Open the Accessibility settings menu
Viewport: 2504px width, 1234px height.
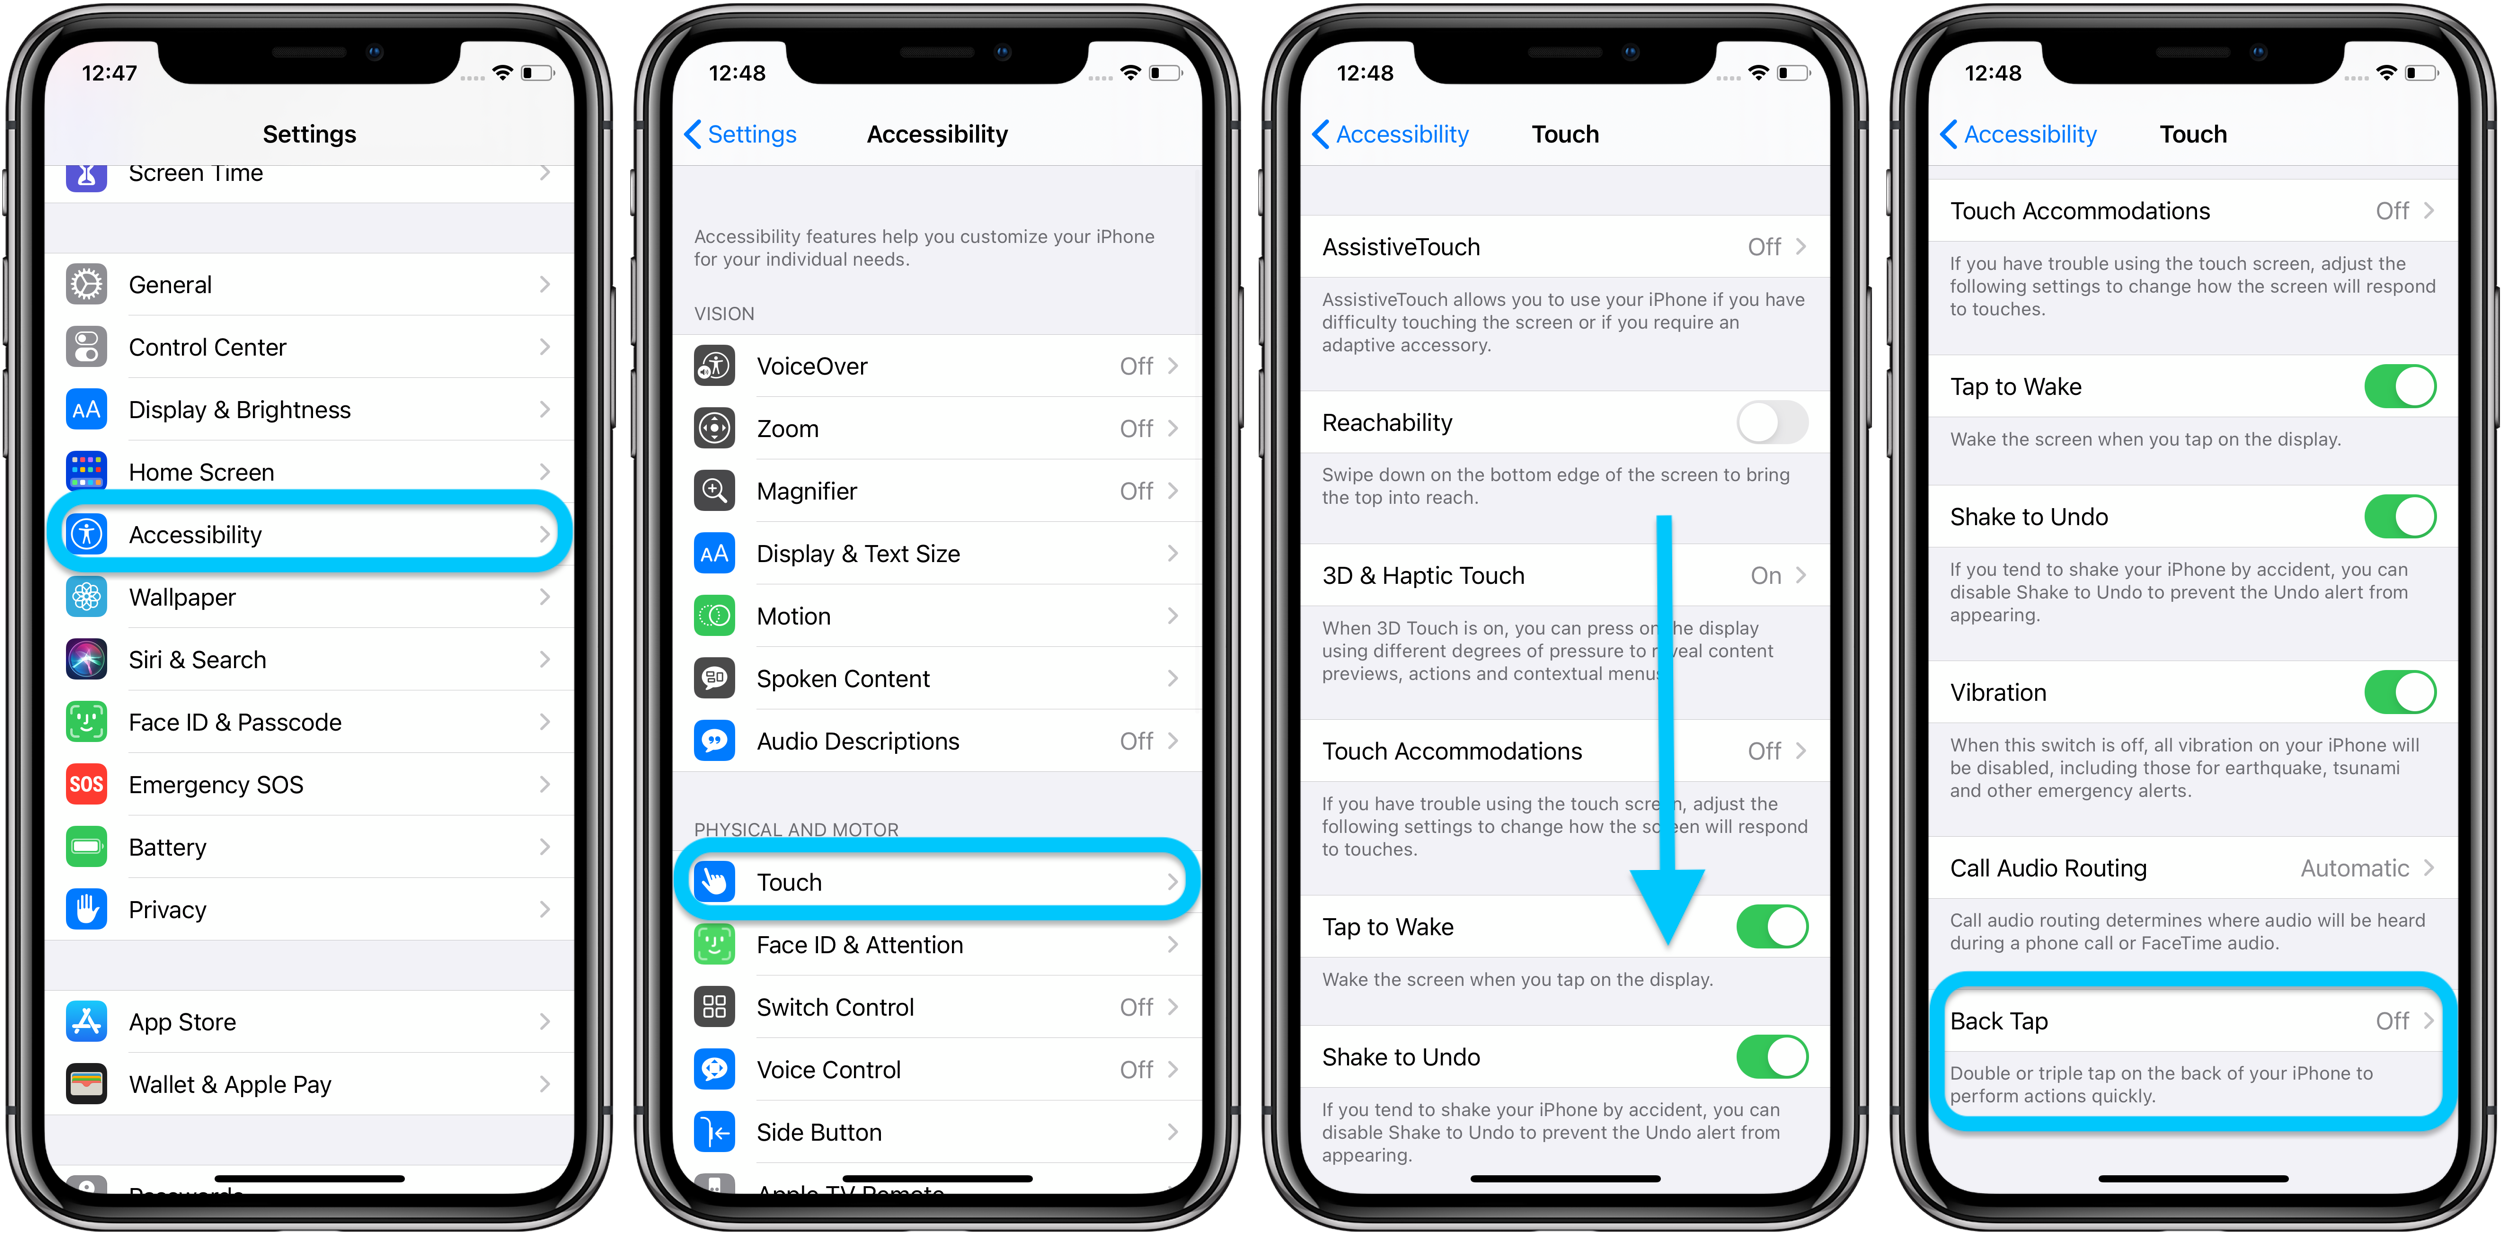(311, 535)
